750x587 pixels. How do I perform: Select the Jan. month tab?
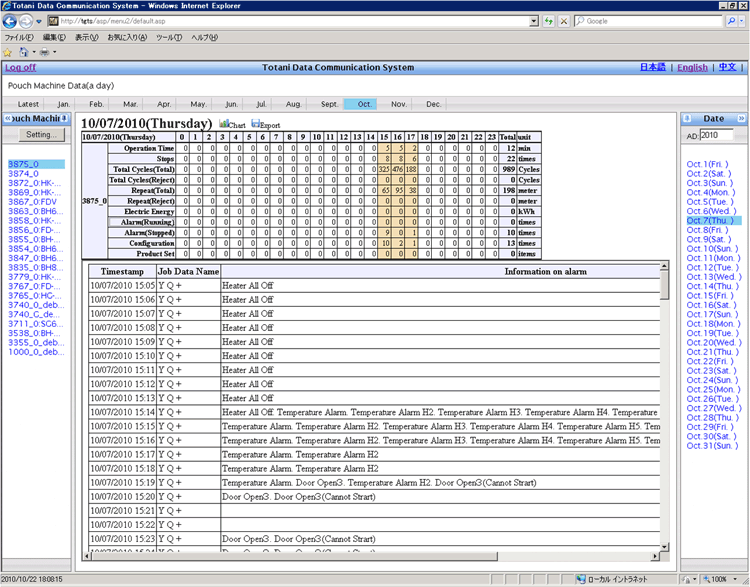pos(63,104)
